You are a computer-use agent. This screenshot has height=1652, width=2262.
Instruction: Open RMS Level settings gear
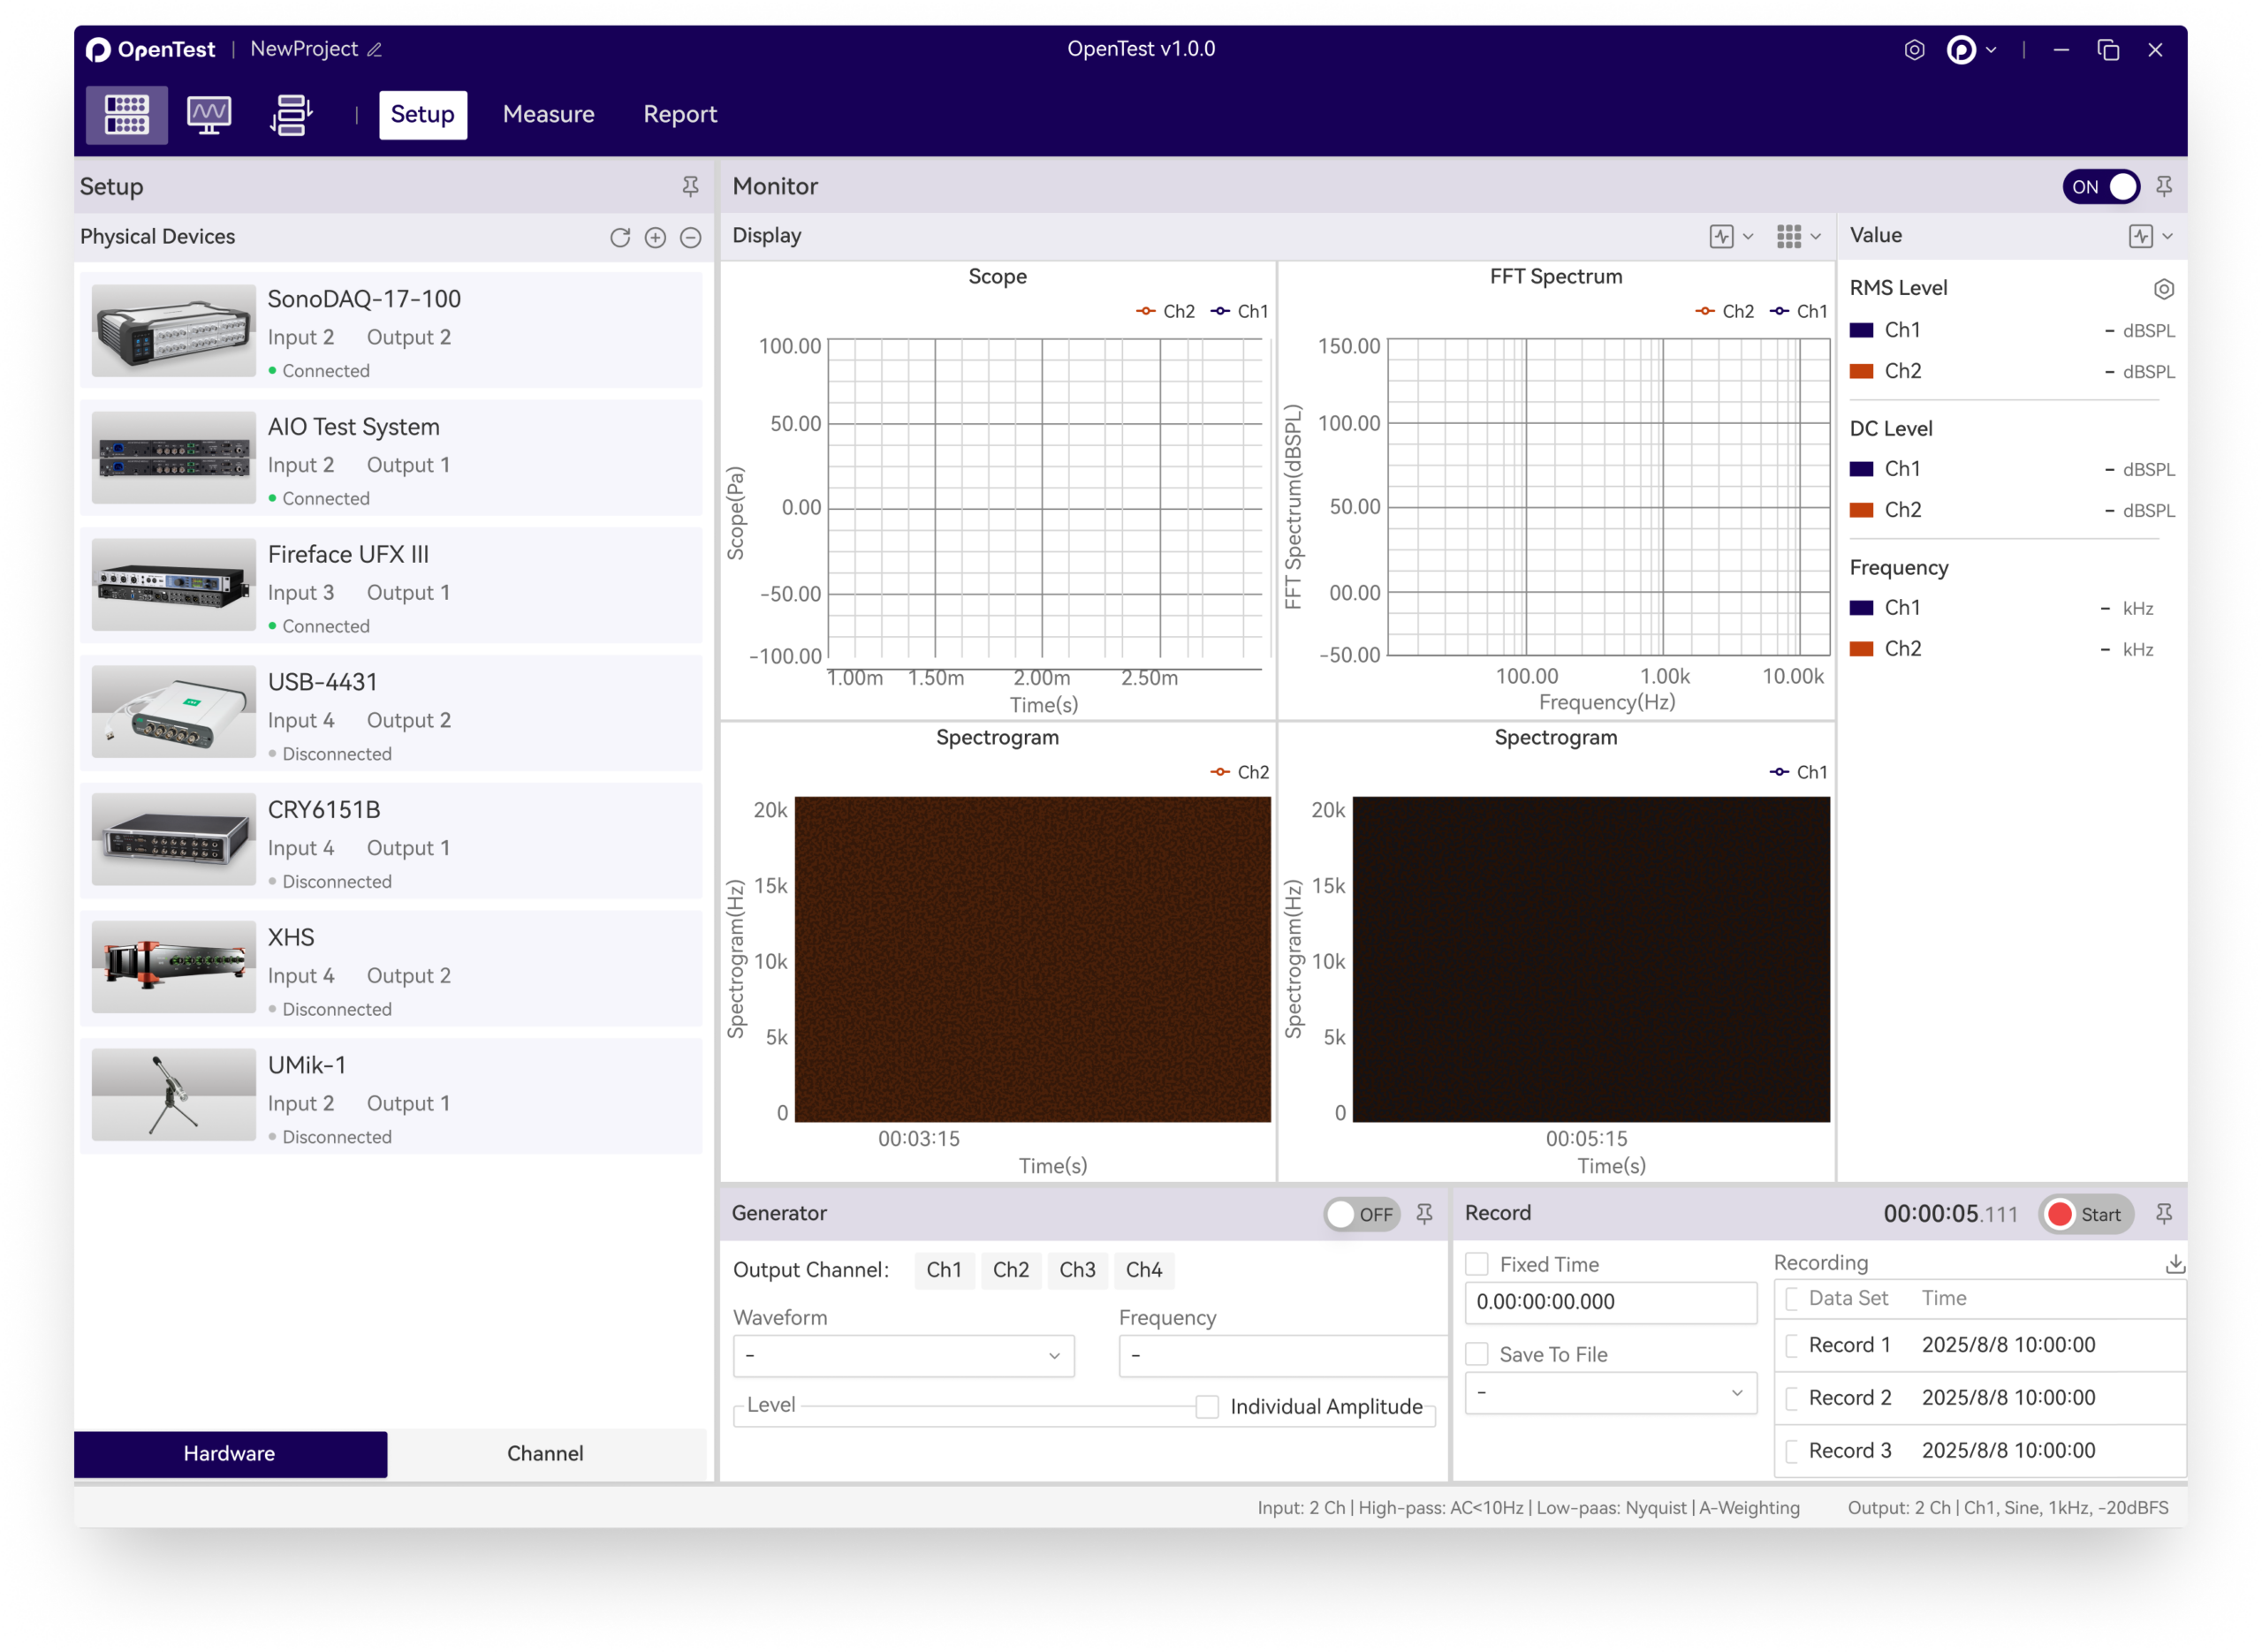click(2163, 289)
